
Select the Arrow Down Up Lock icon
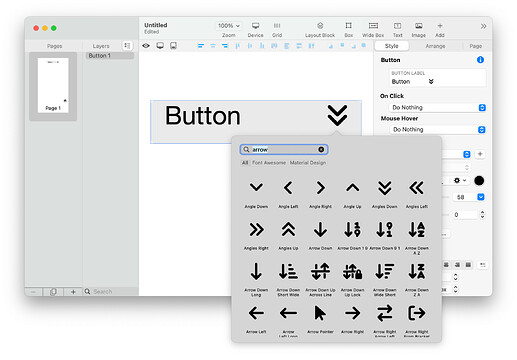point(352,271)
